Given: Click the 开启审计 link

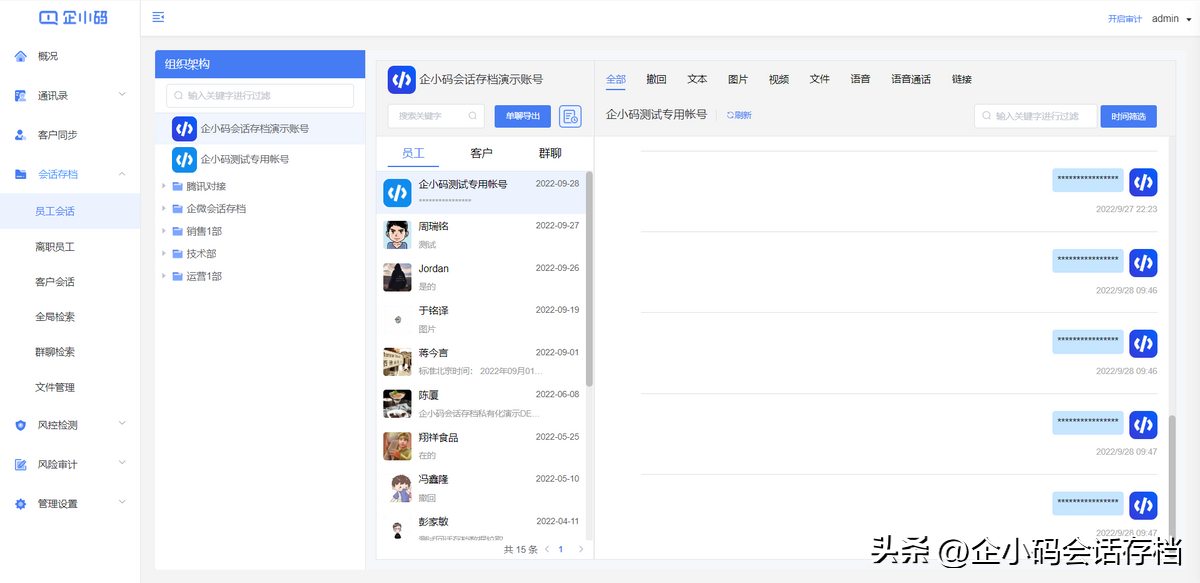Looking at the screenshot, I should (1125, 19).
